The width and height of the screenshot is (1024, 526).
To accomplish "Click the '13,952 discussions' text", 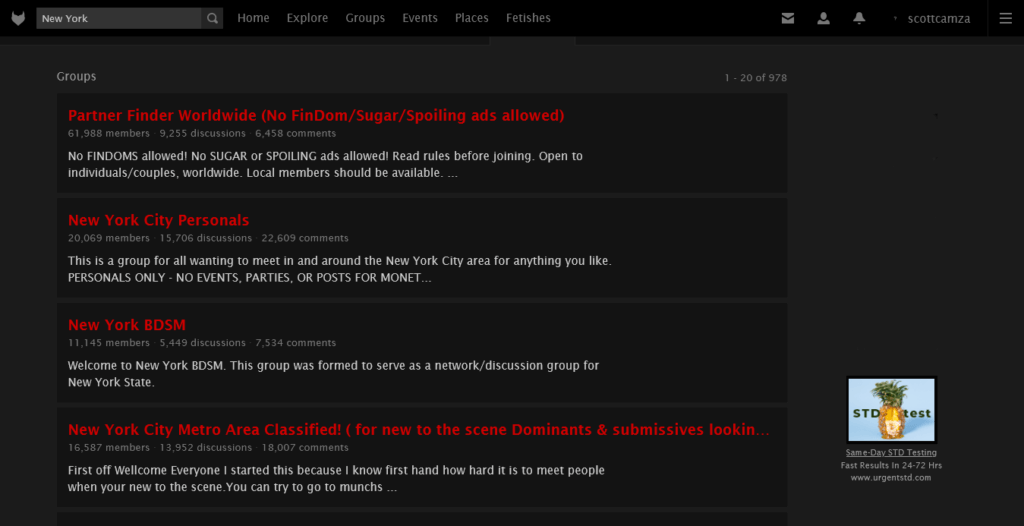I will (x=206, y=448).
